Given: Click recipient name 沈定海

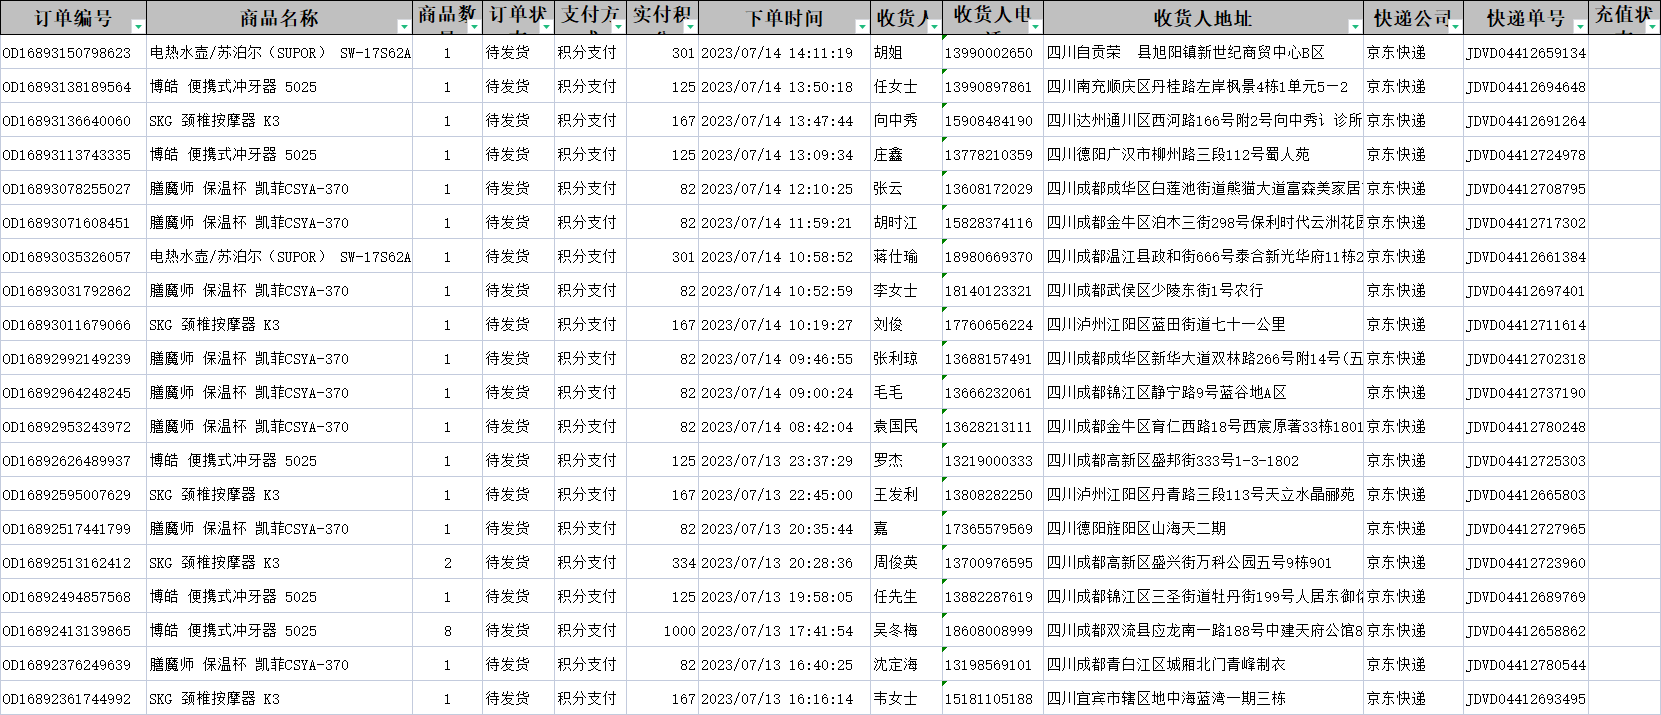Looking at the screenshot, I should [x=895, y=665].
